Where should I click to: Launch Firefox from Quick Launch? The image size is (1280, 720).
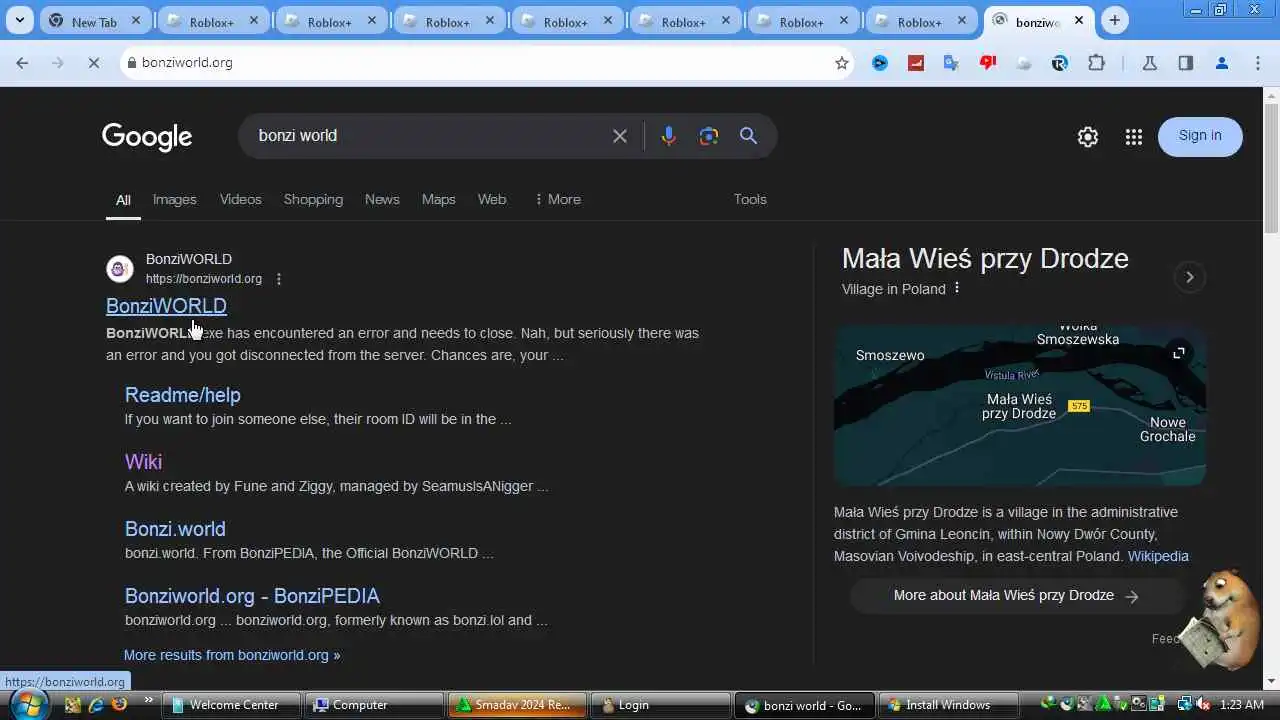coord(120,705)
